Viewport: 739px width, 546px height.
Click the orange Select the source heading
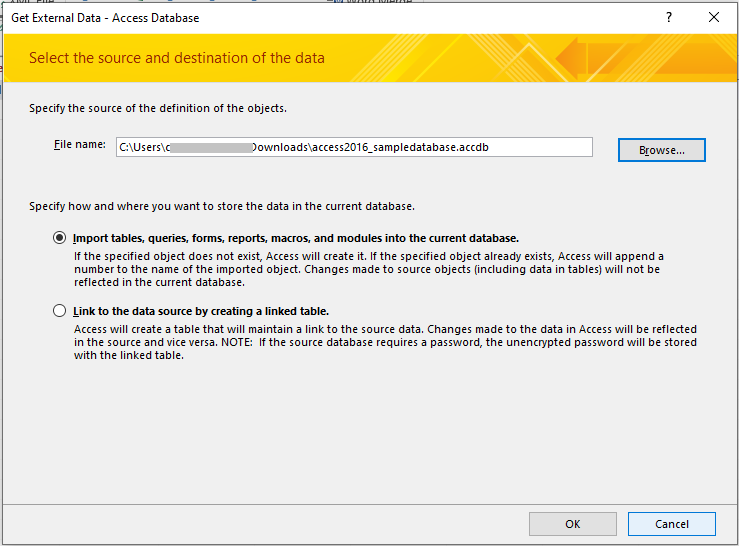[177, 58]
